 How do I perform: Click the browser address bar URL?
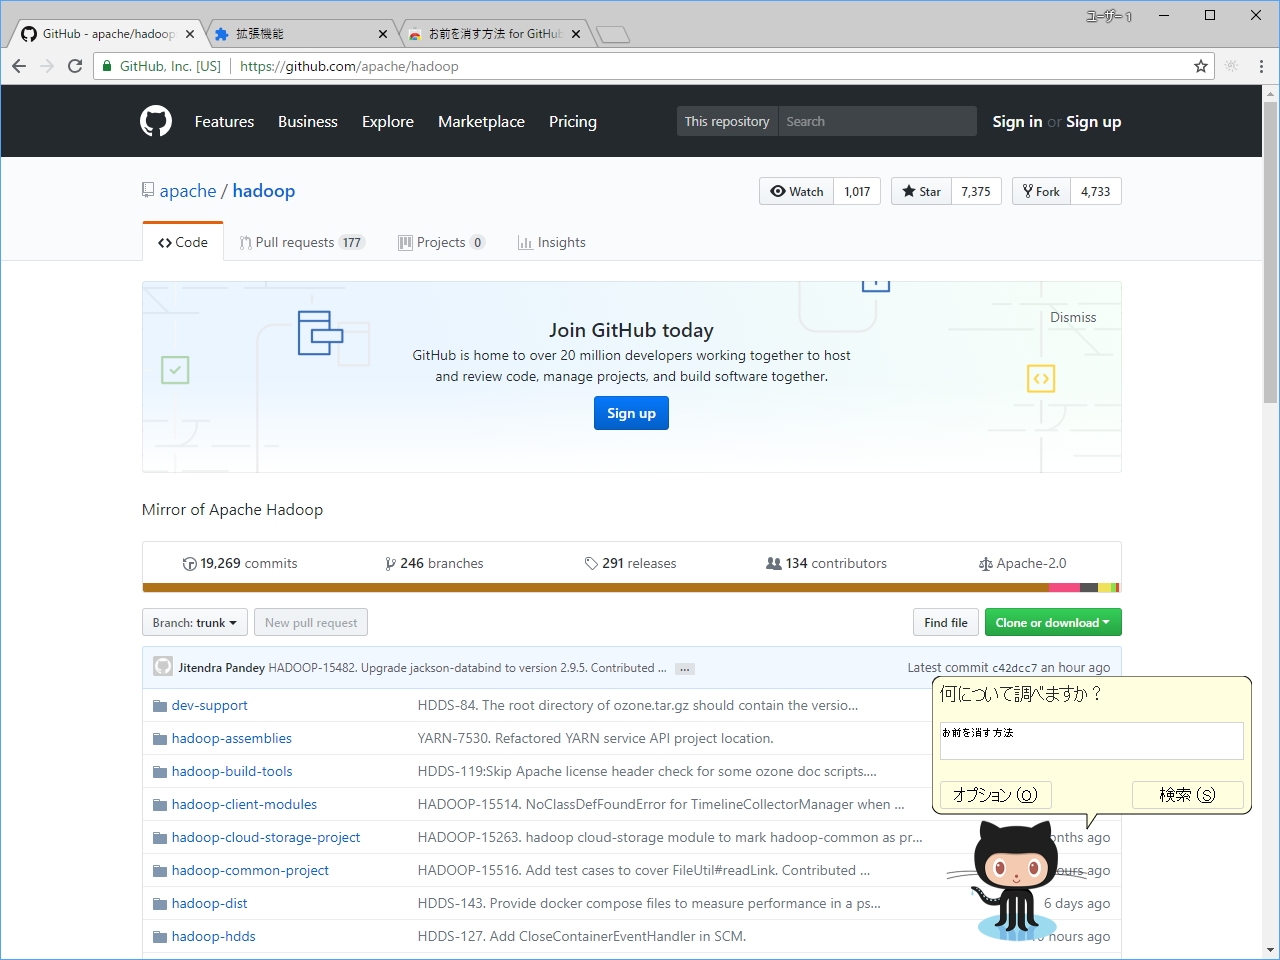349,66
